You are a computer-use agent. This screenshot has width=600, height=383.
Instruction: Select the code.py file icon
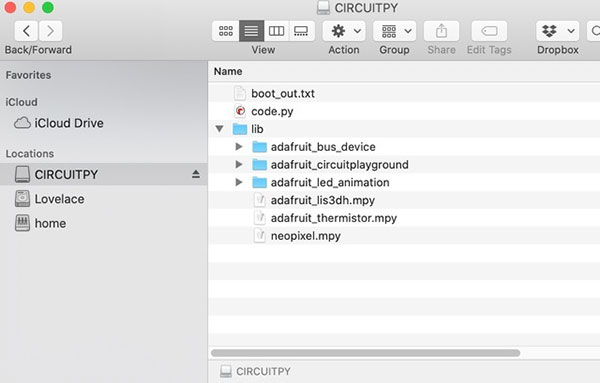[x=240, y=111]
